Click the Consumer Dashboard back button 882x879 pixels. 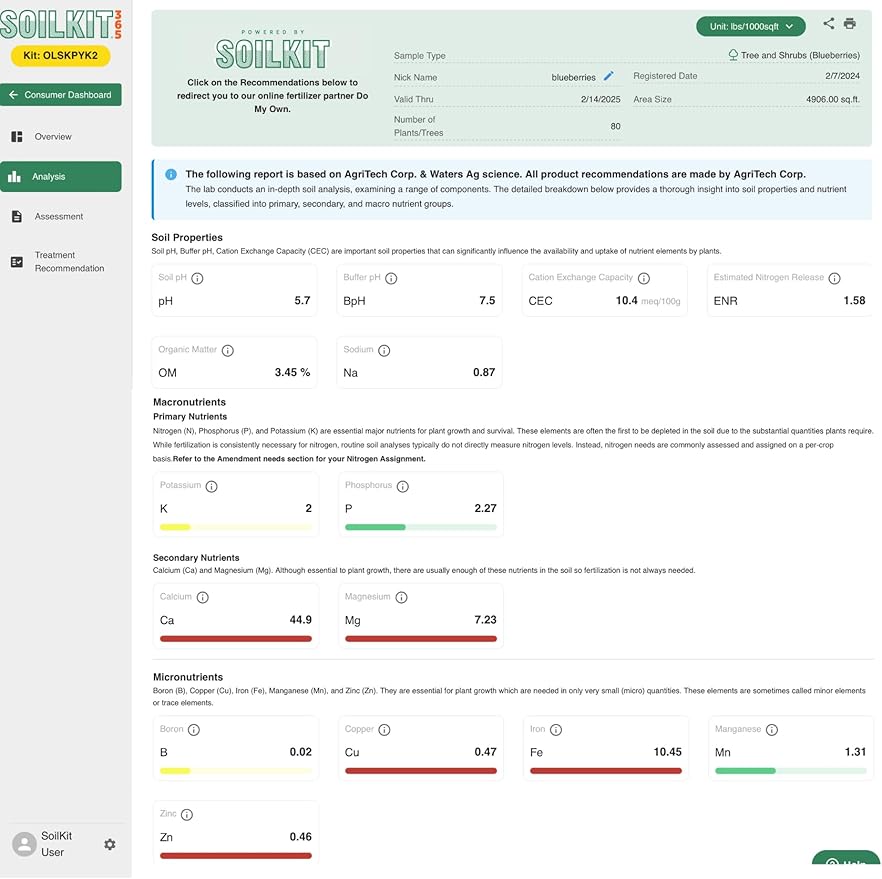pos(61,94)
